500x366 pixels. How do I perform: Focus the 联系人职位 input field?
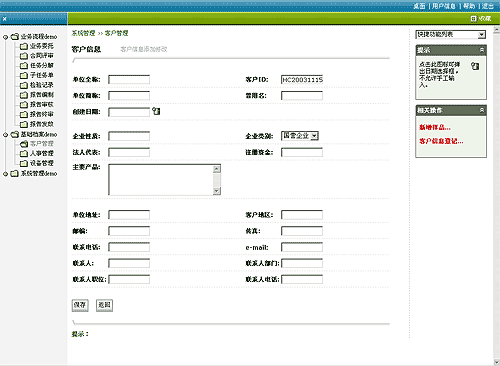(129, 279)
